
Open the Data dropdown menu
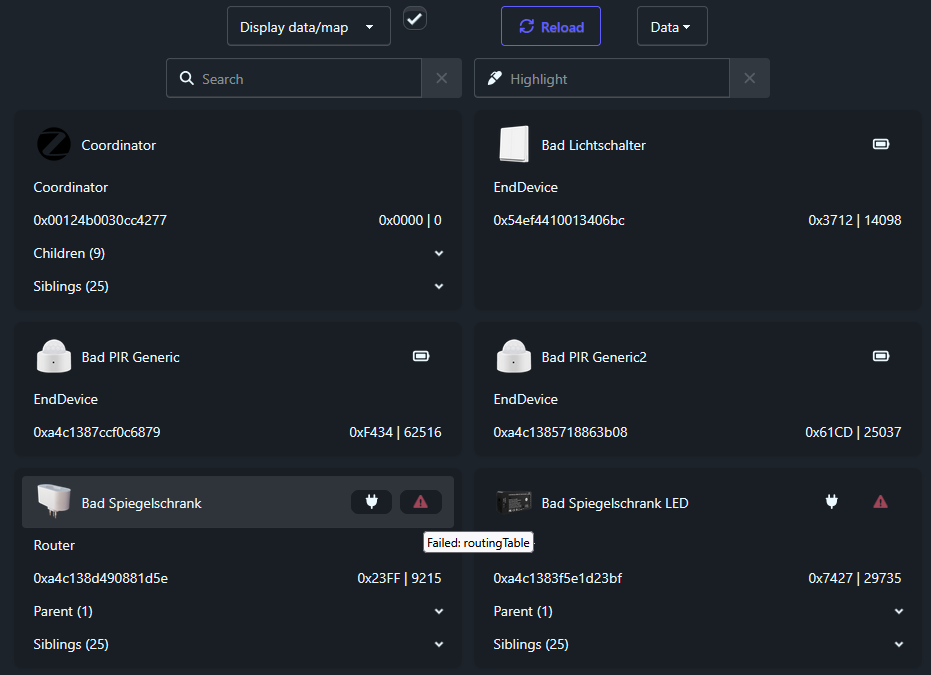(x=672, y=26)
